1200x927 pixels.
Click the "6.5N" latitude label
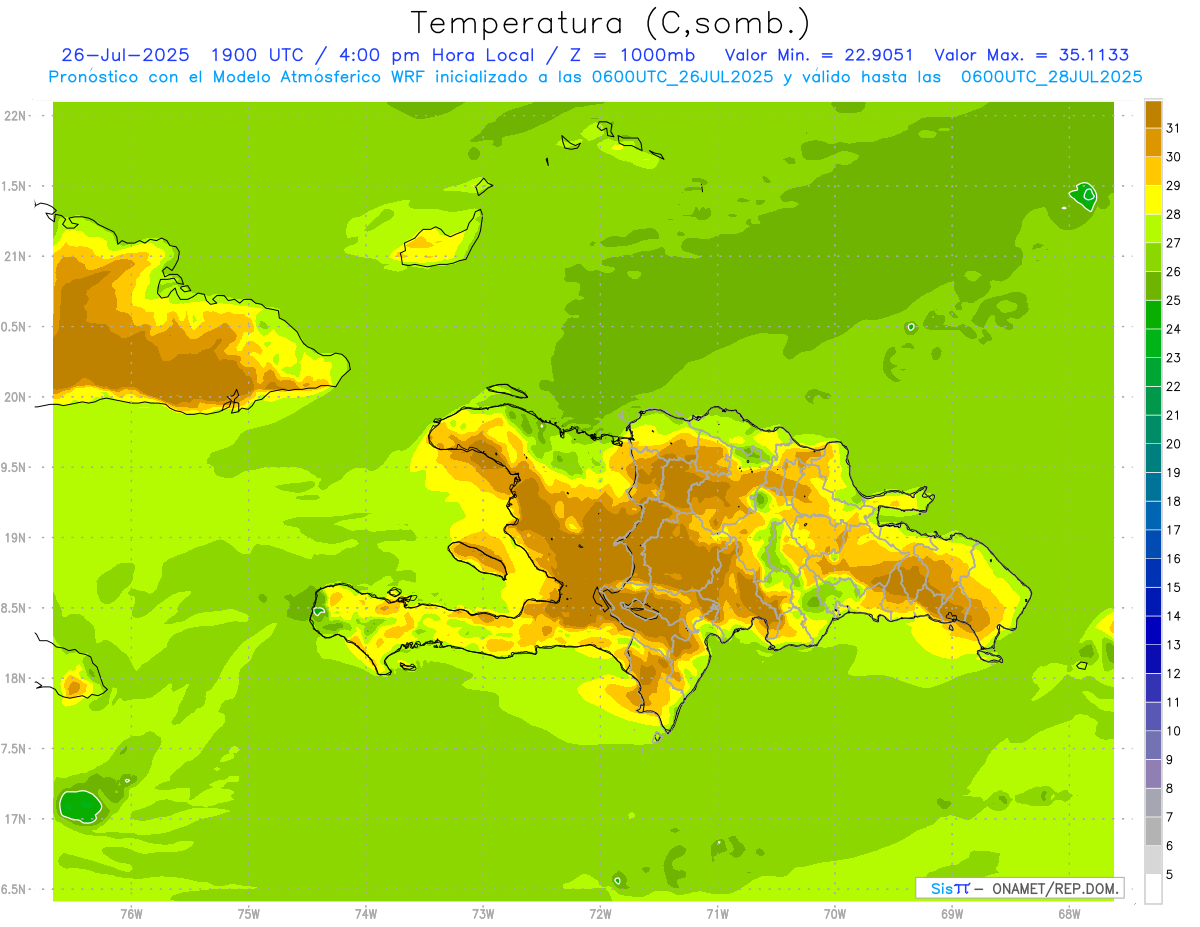pyautogui.click(x=14, y=889)
